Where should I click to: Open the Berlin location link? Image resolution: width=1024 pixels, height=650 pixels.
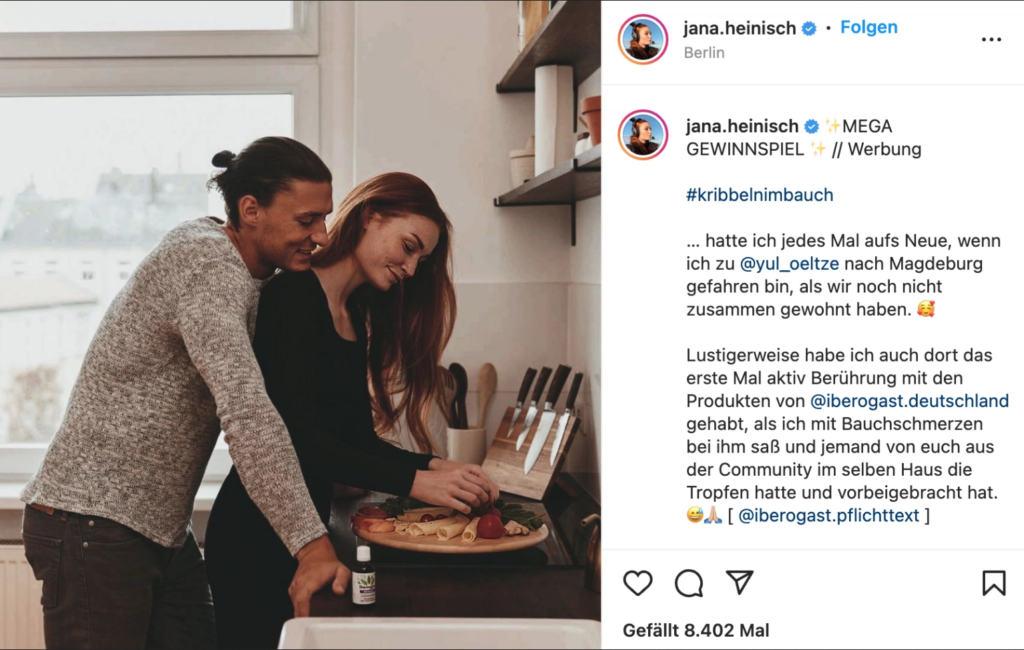click(x=704, y=52)
